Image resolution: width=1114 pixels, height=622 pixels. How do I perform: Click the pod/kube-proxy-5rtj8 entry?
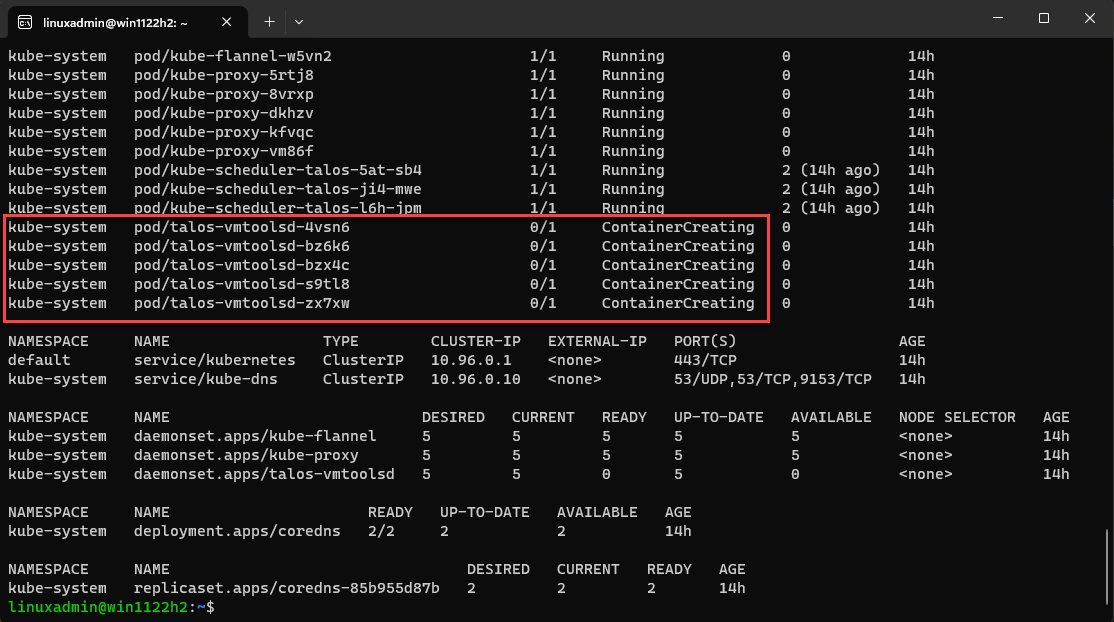click(x=223, y=75)
